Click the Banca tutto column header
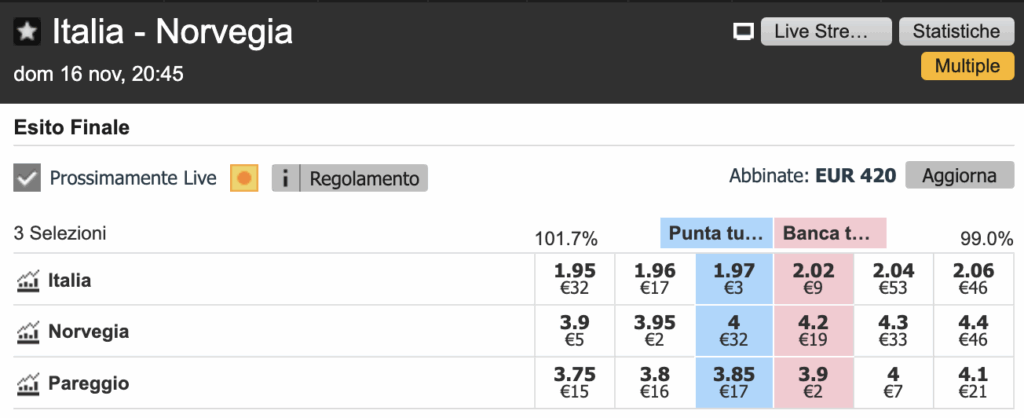 [829, 234]
